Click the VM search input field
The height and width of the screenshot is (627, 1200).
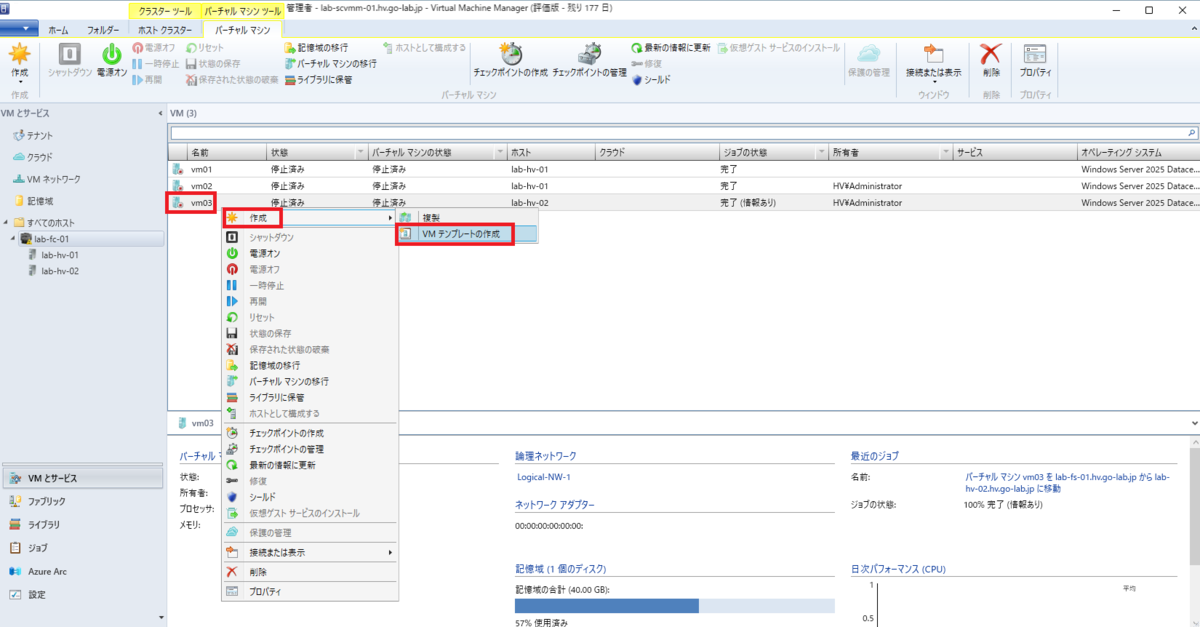coord(683,132)
